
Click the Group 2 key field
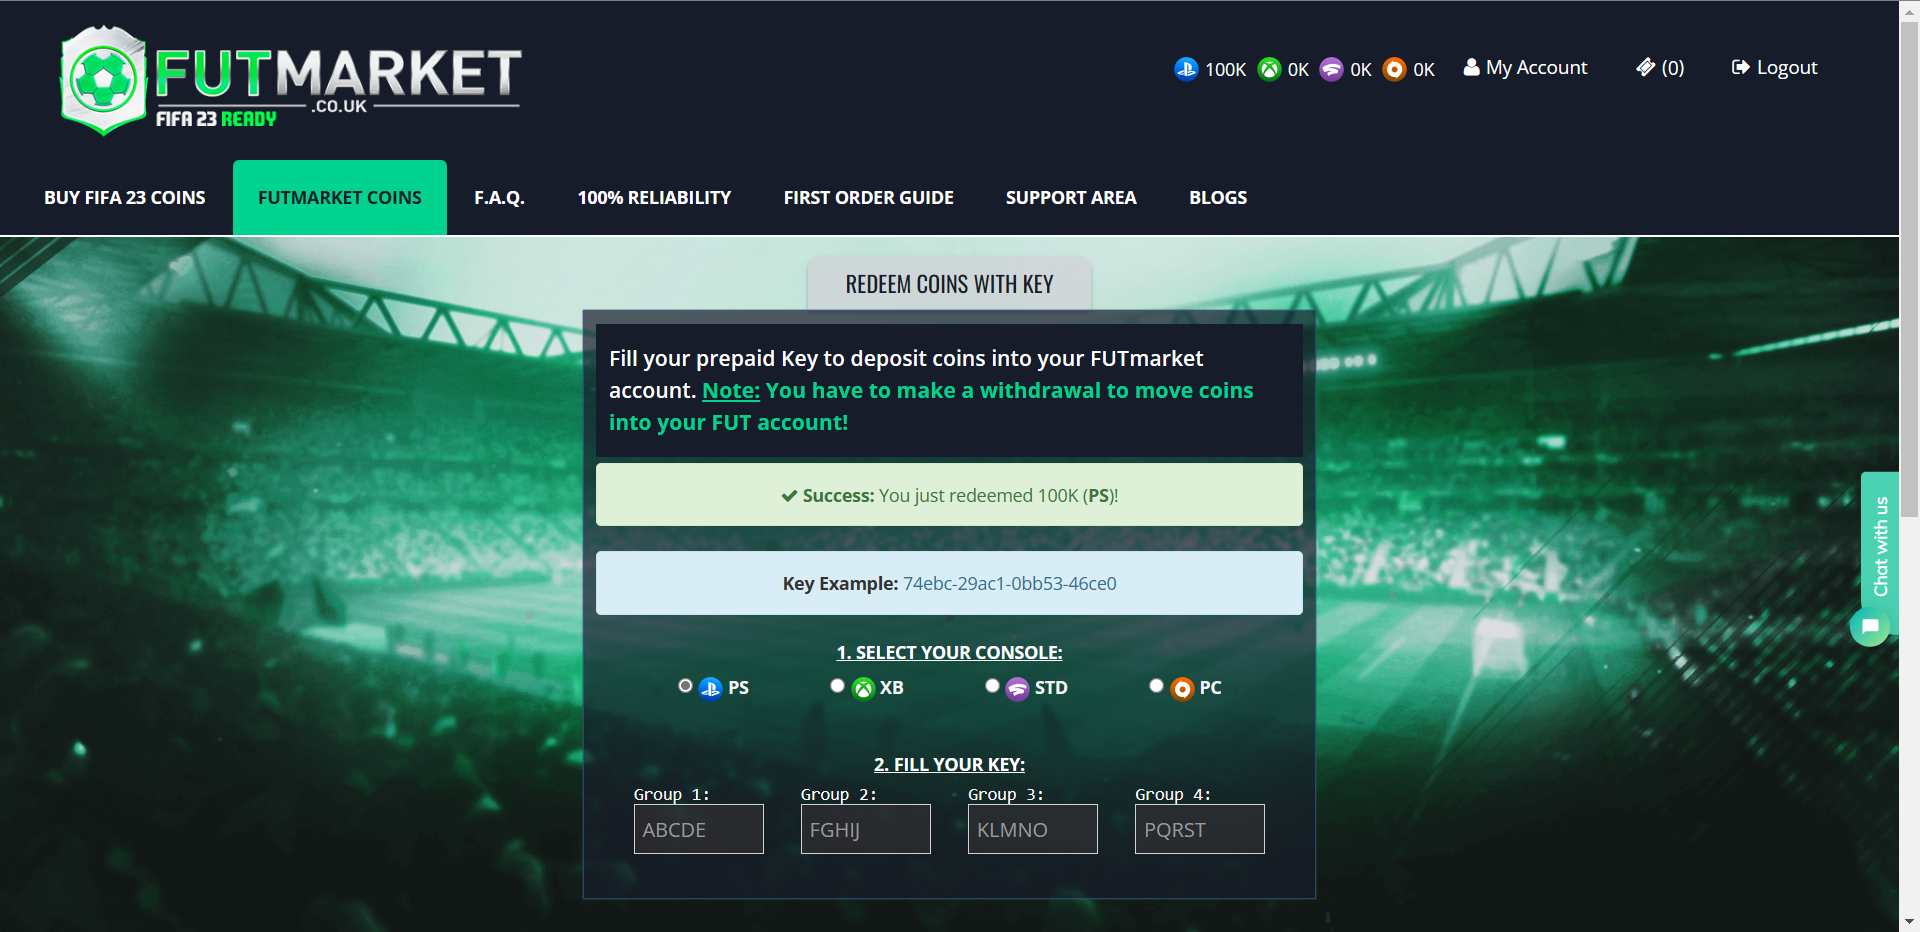(866, 829)
